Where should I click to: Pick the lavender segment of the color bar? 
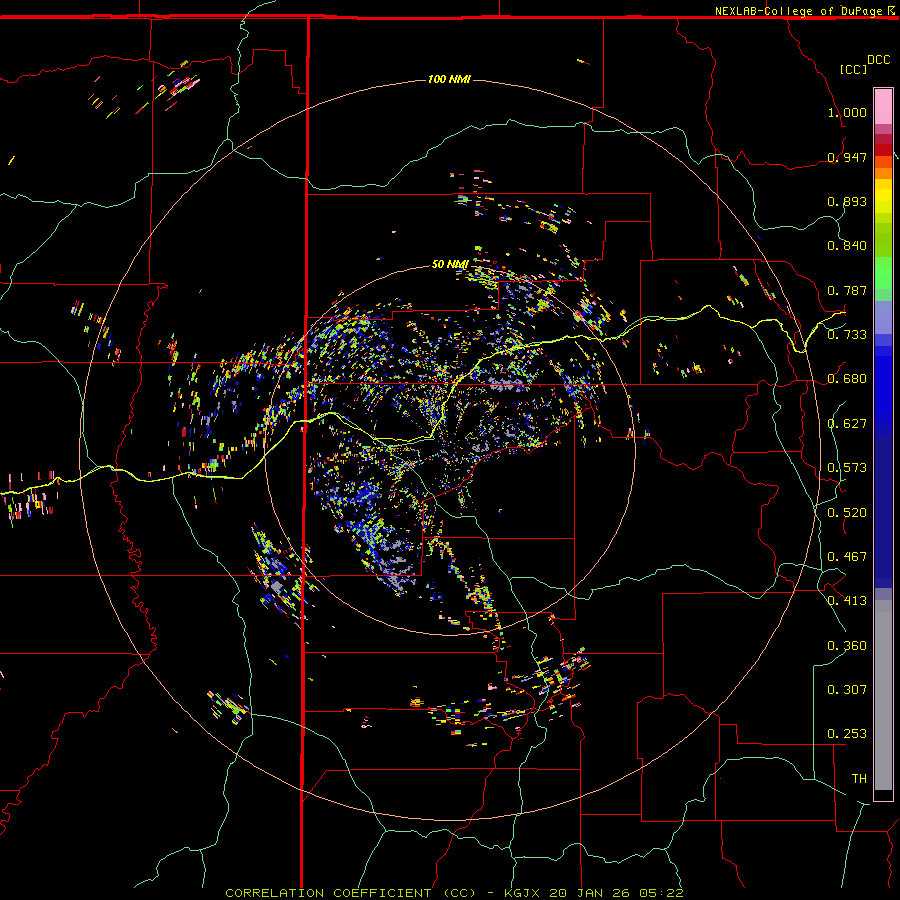click(883, 318)
